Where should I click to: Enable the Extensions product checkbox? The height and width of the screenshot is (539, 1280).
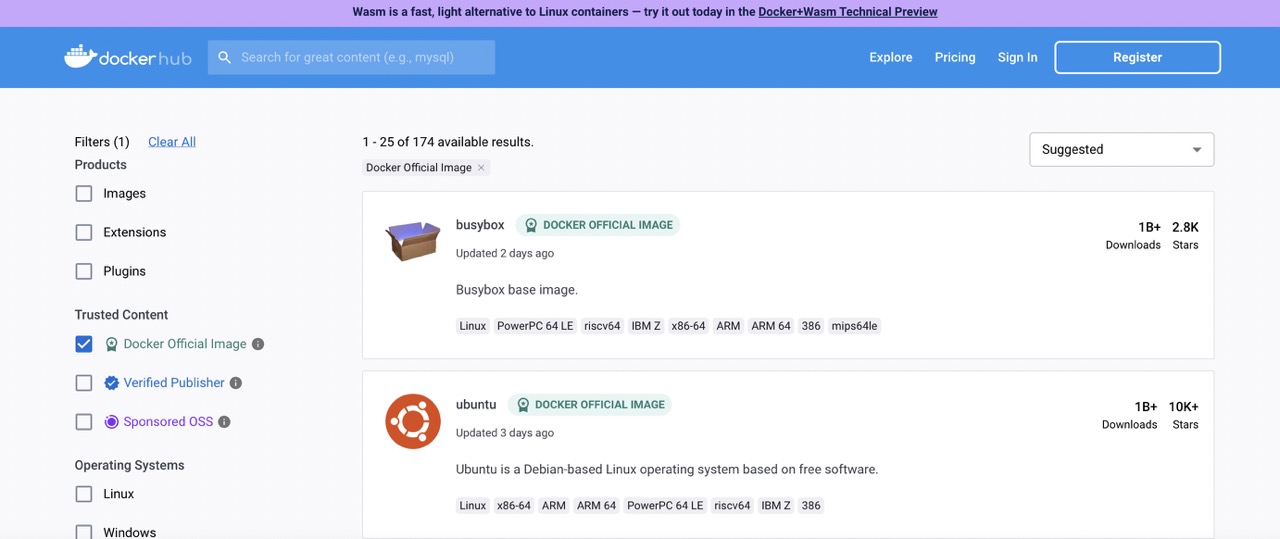pyautogui.click(x=84, y=233)
